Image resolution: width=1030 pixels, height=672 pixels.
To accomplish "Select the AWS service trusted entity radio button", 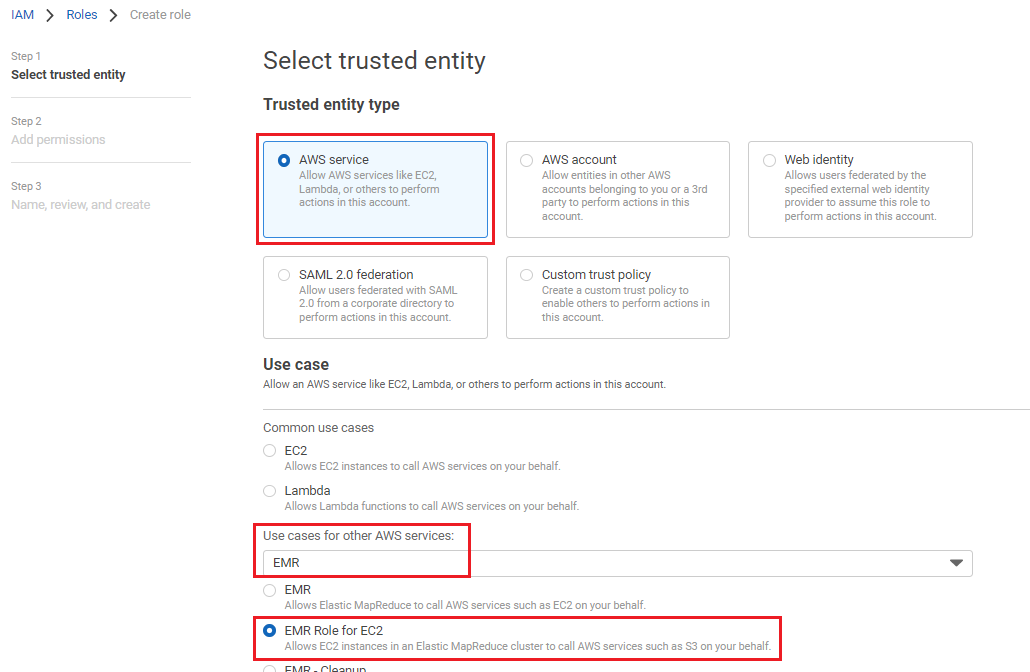I will [x=282, y=160].
